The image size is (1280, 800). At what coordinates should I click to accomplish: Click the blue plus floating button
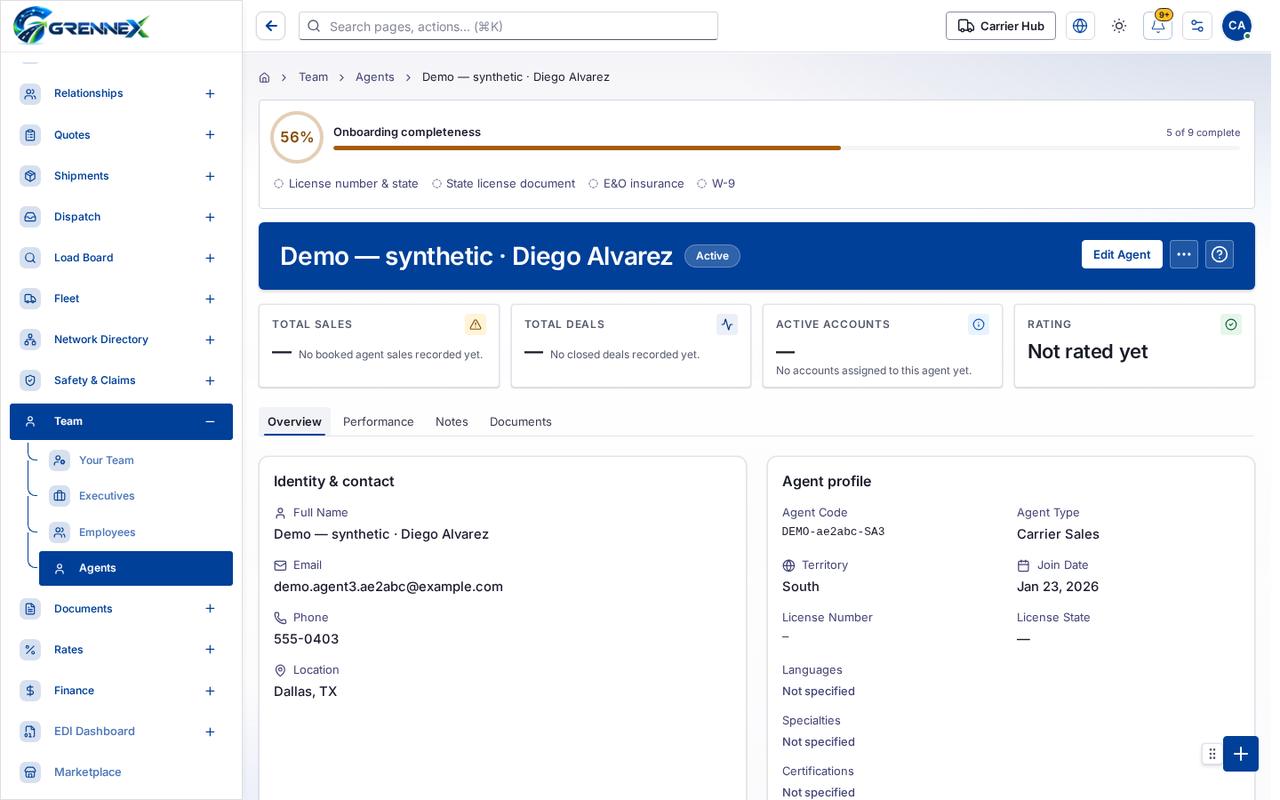click(x=1241, y=754)
